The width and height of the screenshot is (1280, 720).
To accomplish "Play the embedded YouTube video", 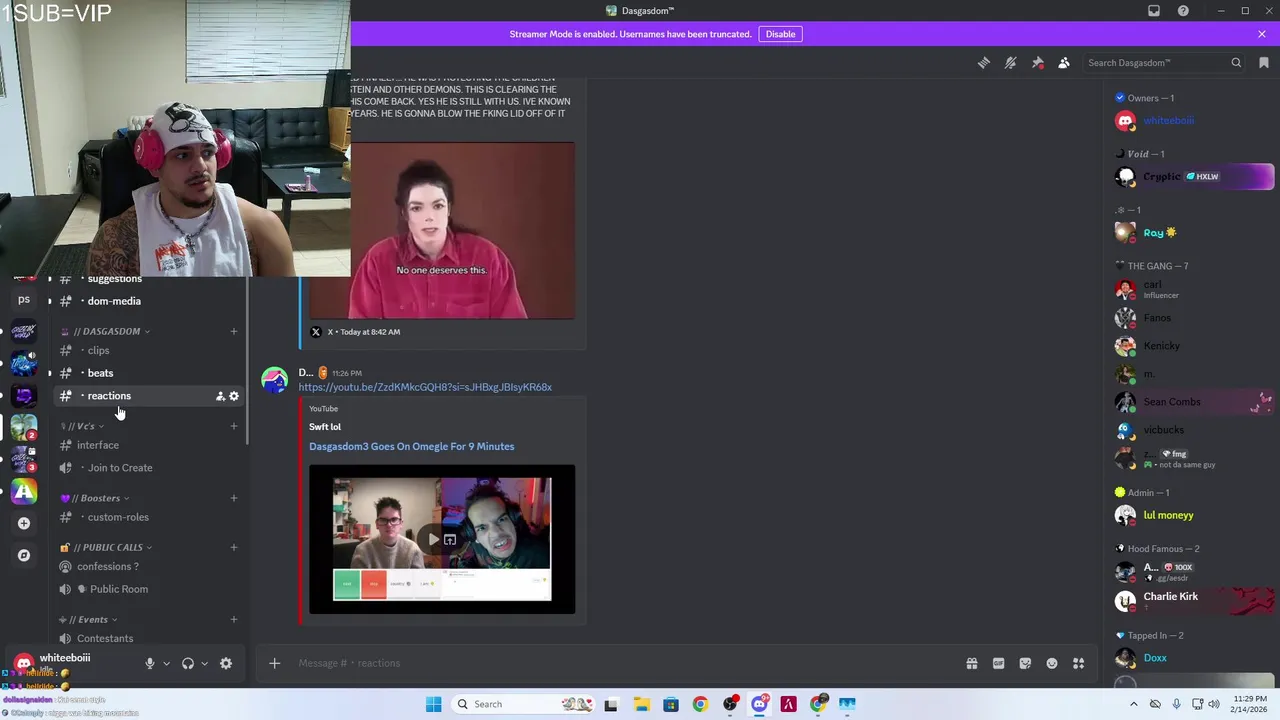I will click(433, 539).
